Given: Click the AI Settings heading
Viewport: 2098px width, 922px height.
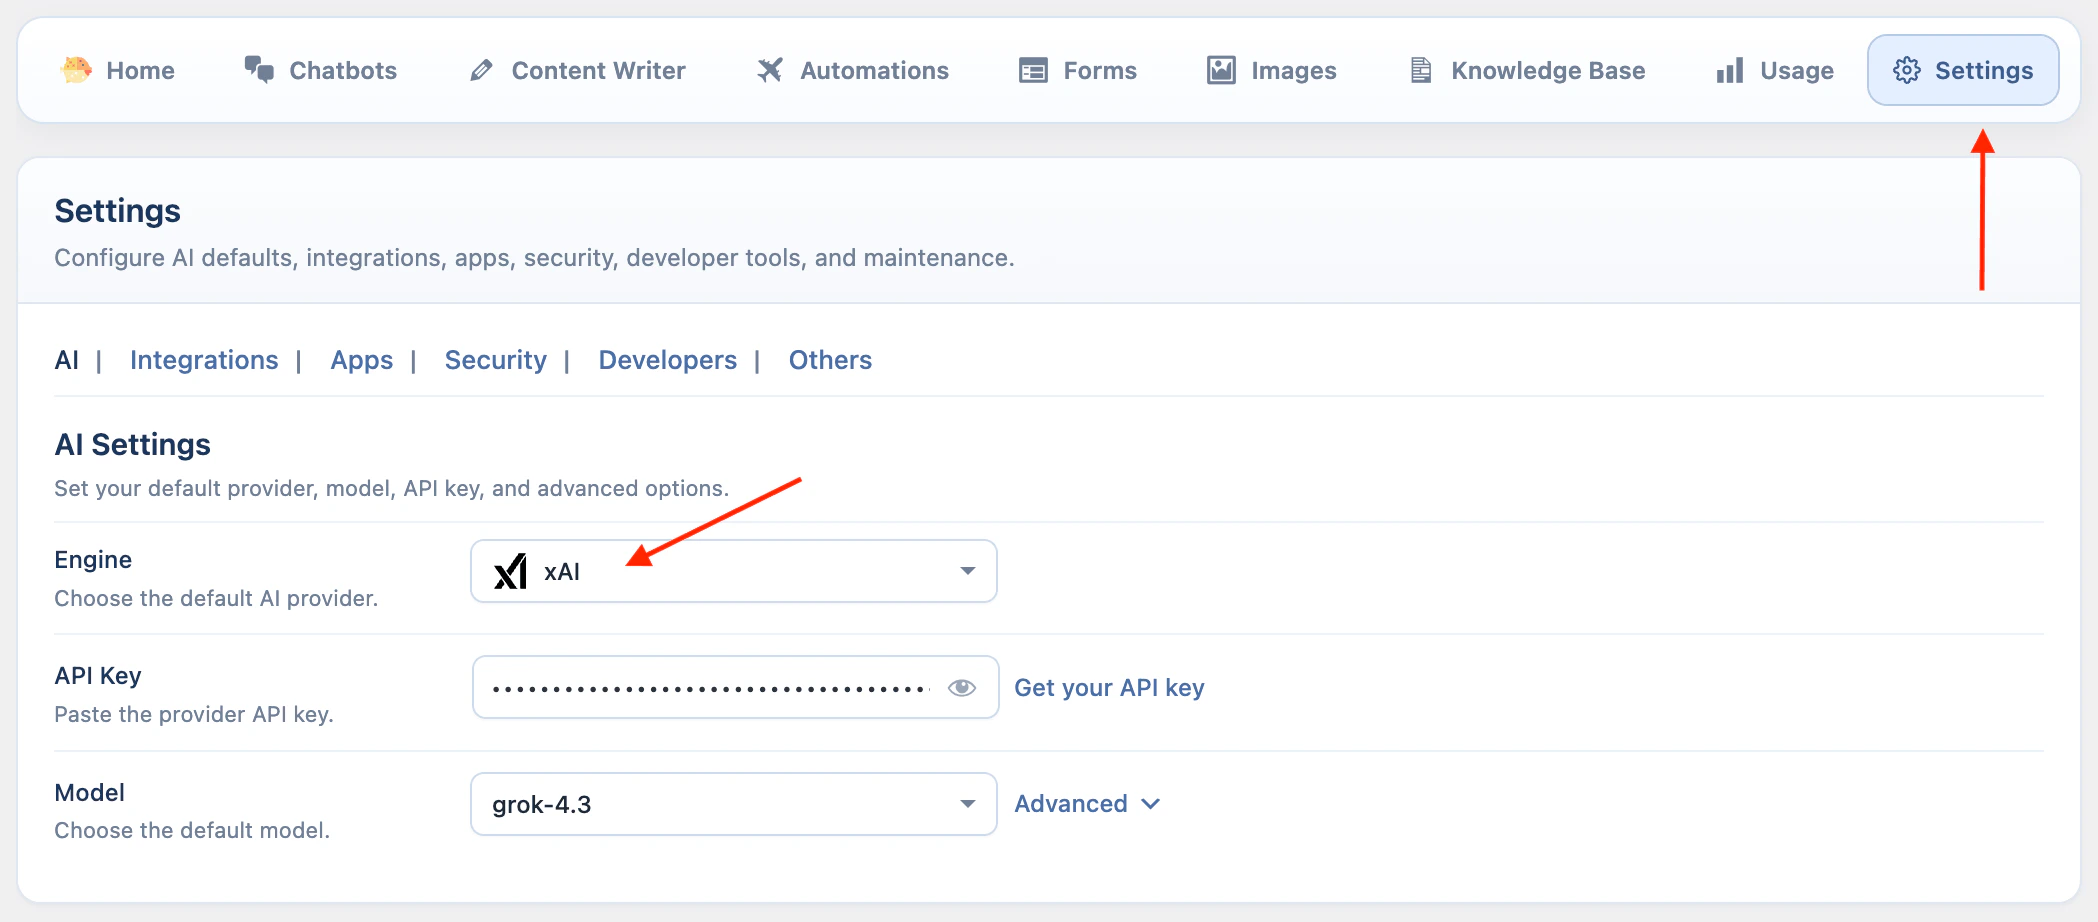Looking at the screenshot, I should pos(132,444).
